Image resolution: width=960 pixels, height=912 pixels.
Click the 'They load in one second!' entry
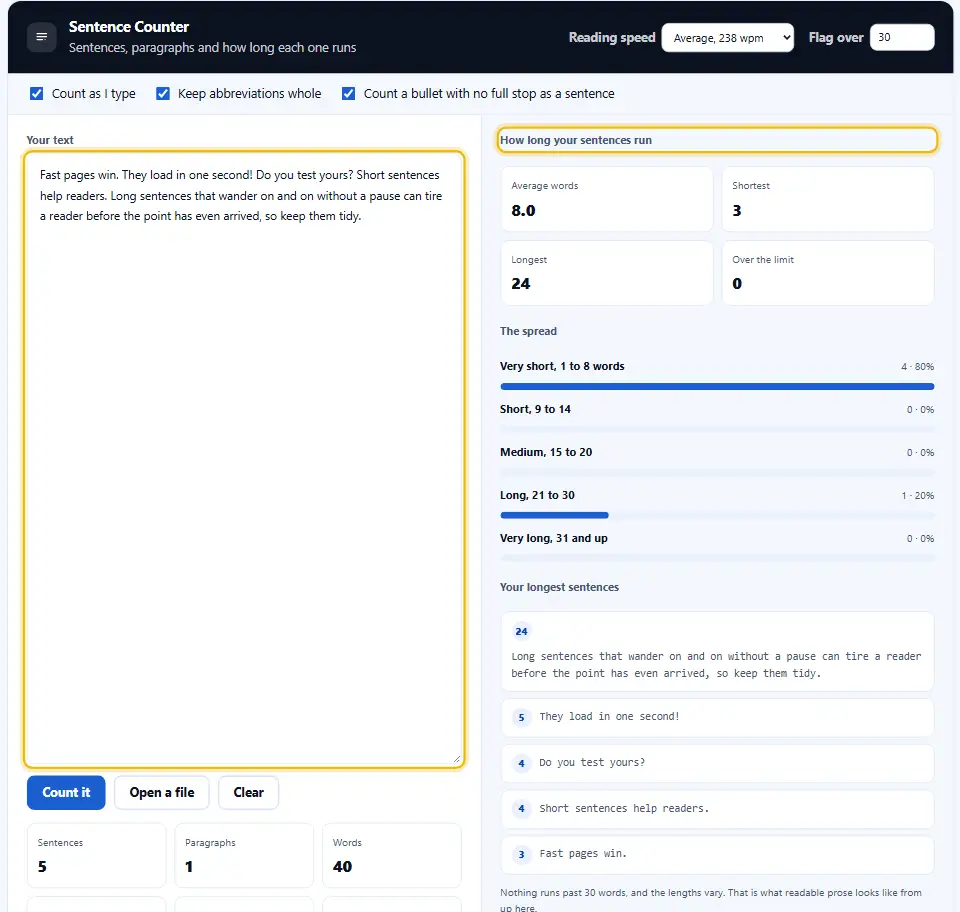tap(717, 717)
